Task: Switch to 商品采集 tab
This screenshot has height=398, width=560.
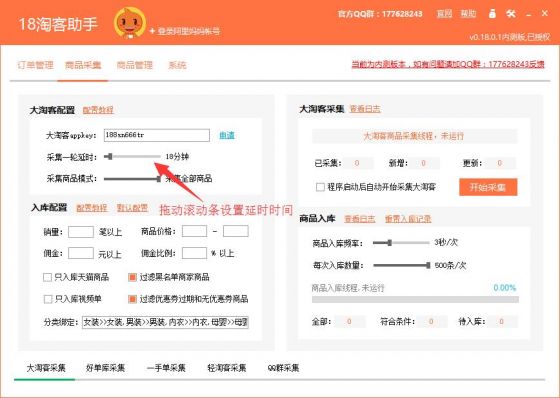Action: click(83, 65)
